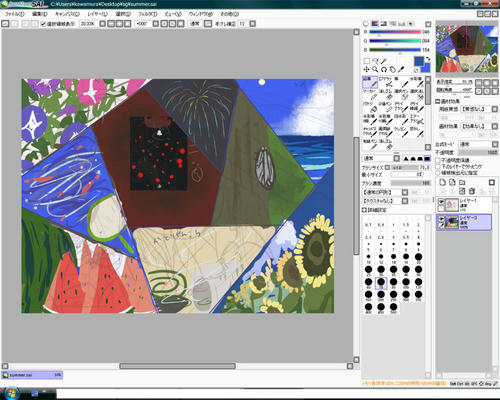The image size is (500, 400).
Task: Select the Rotate view tool
Action: coord(384,69)
